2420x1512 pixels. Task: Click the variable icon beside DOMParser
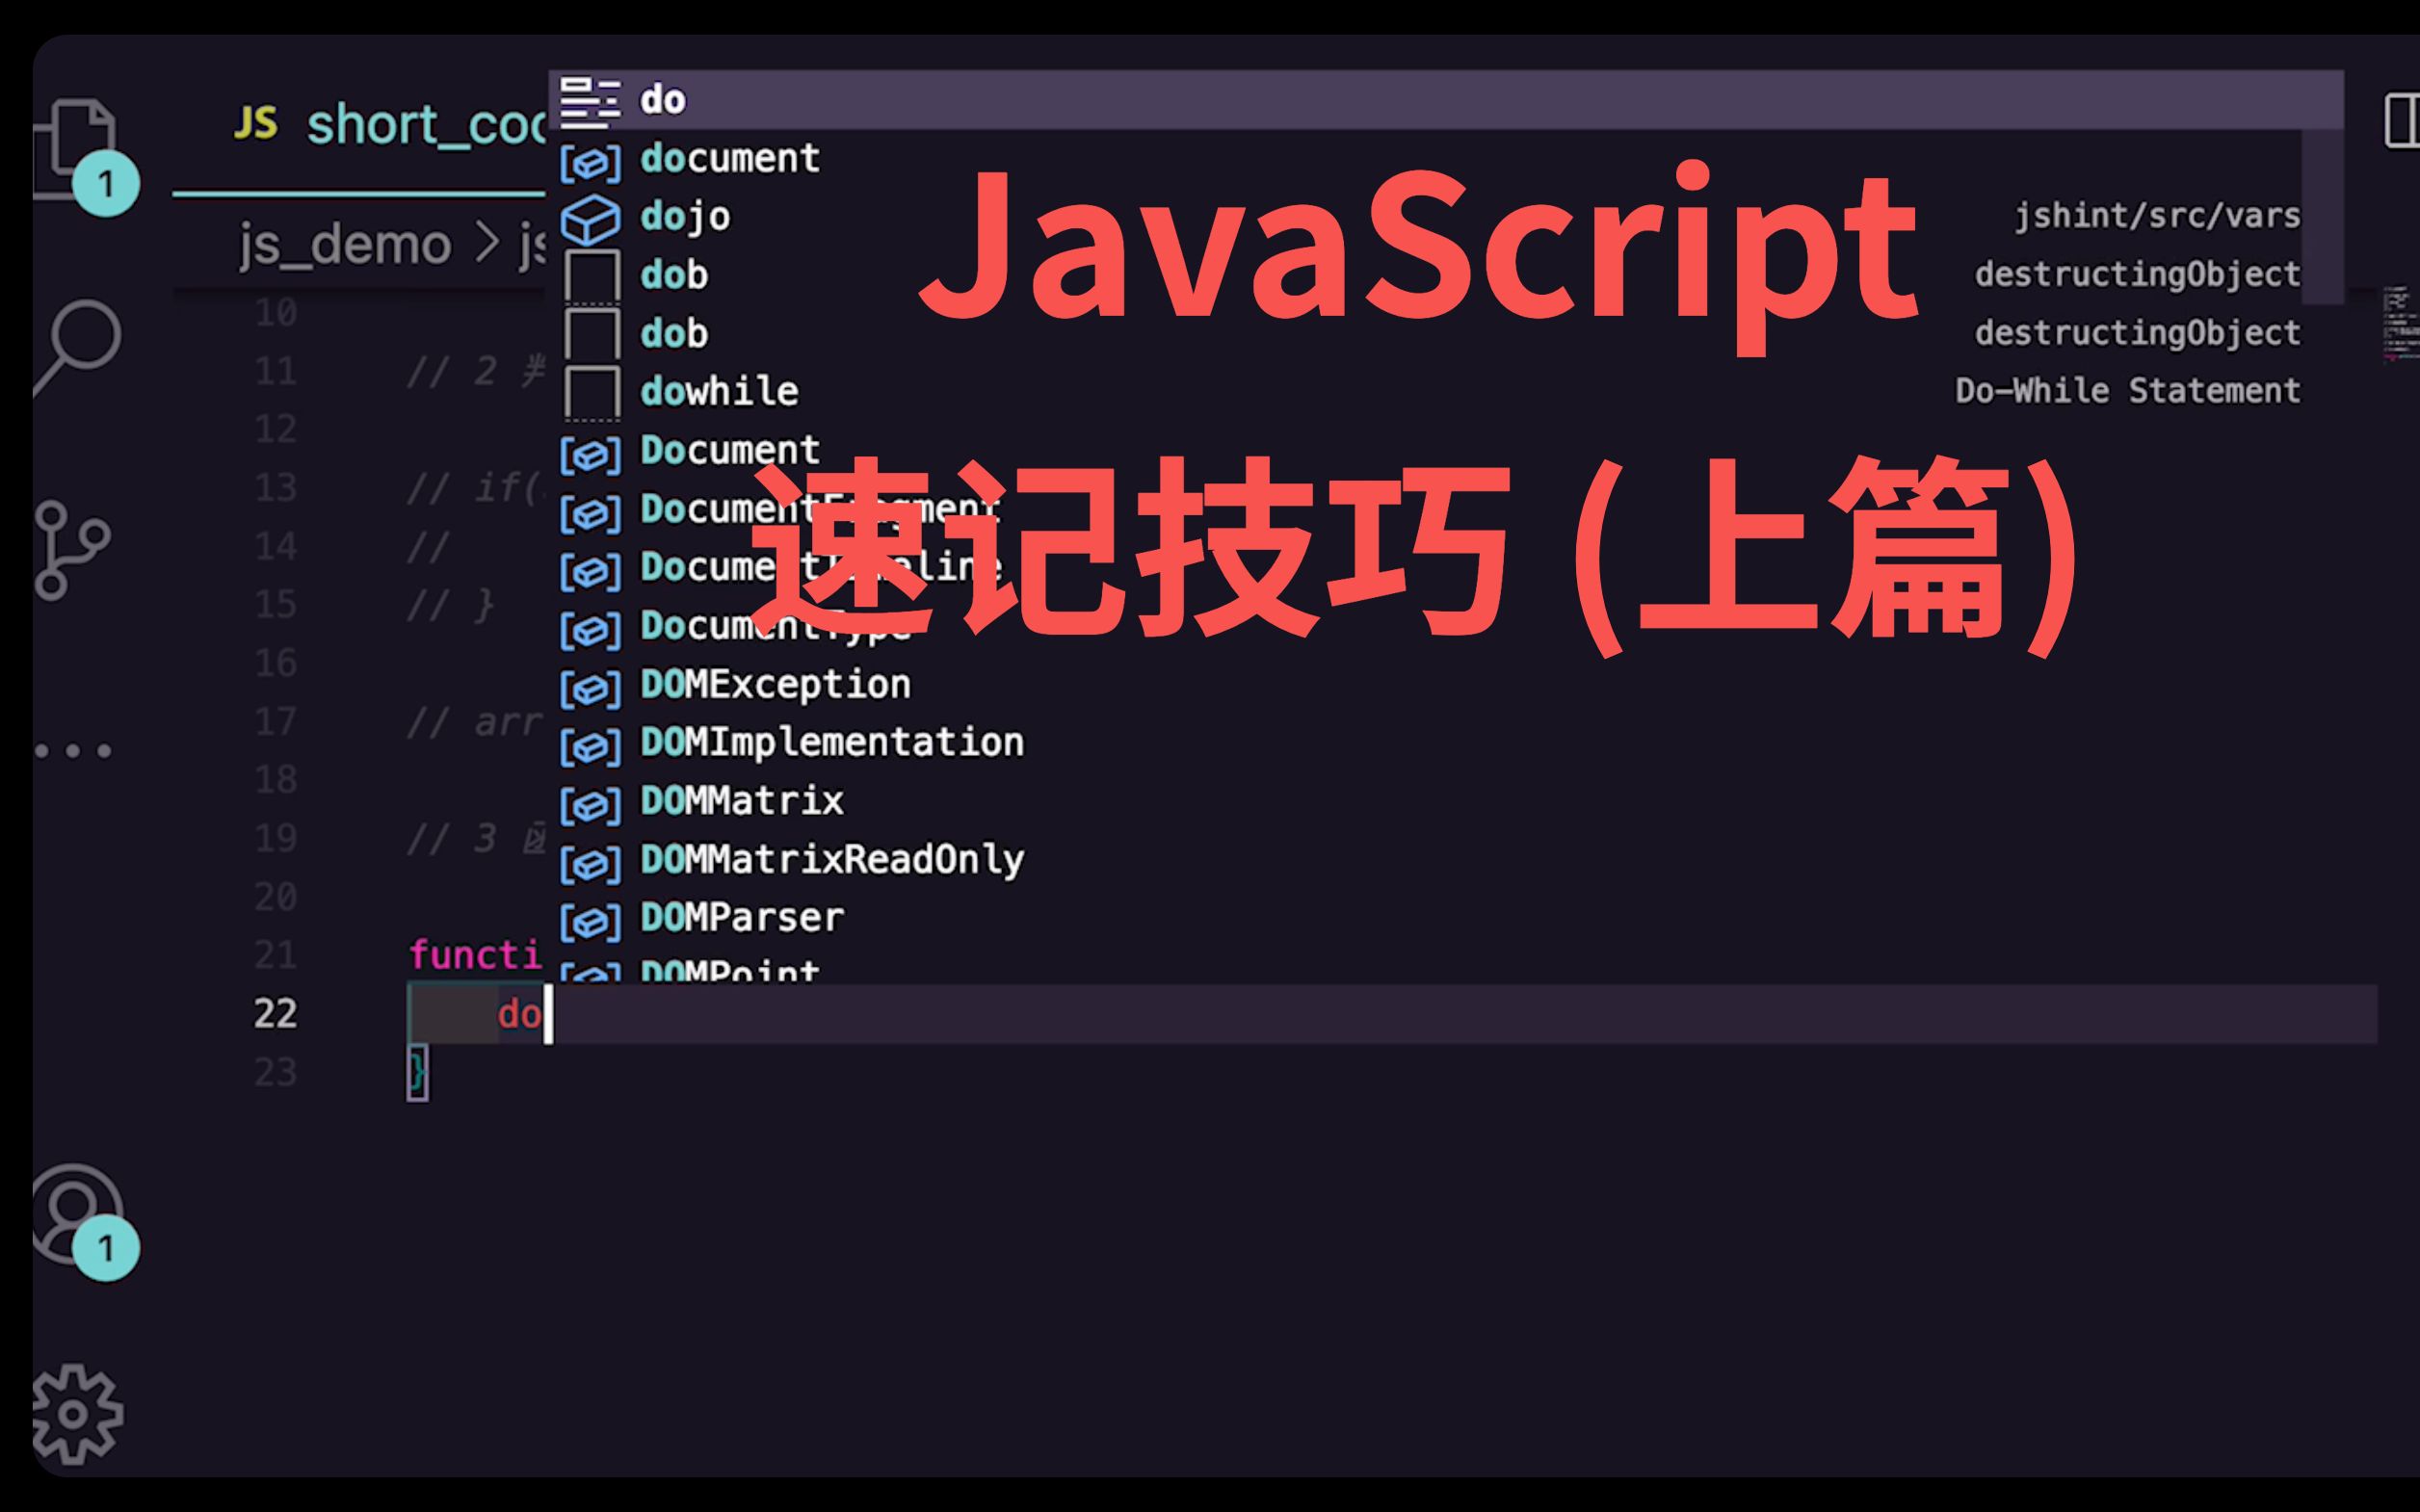pyautogui.click(x=590, y=921)
